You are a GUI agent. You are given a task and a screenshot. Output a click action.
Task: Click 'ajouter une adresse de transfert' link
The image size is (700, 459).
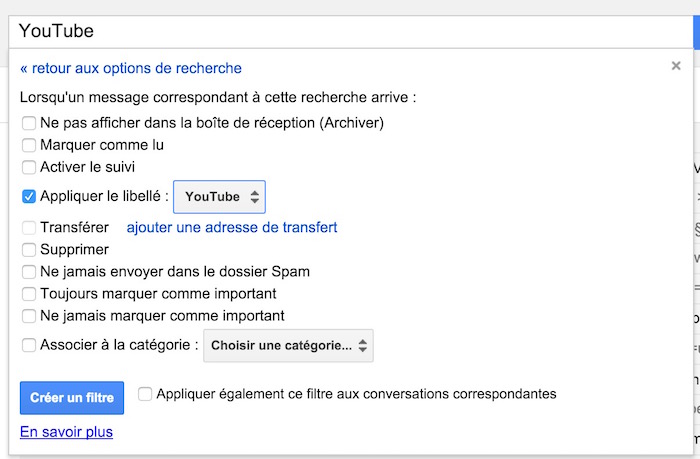click(231, 228)
